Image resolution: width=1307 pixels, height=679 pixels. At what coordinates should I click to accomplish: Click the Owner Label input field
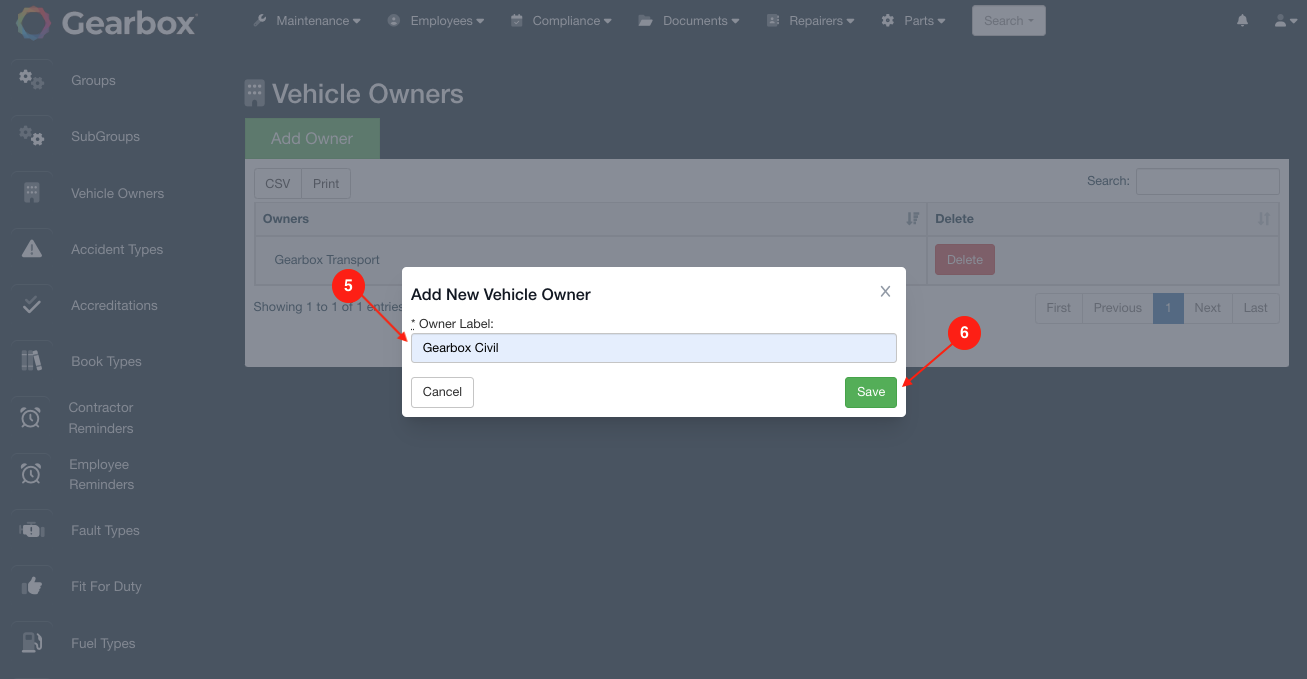654,348
